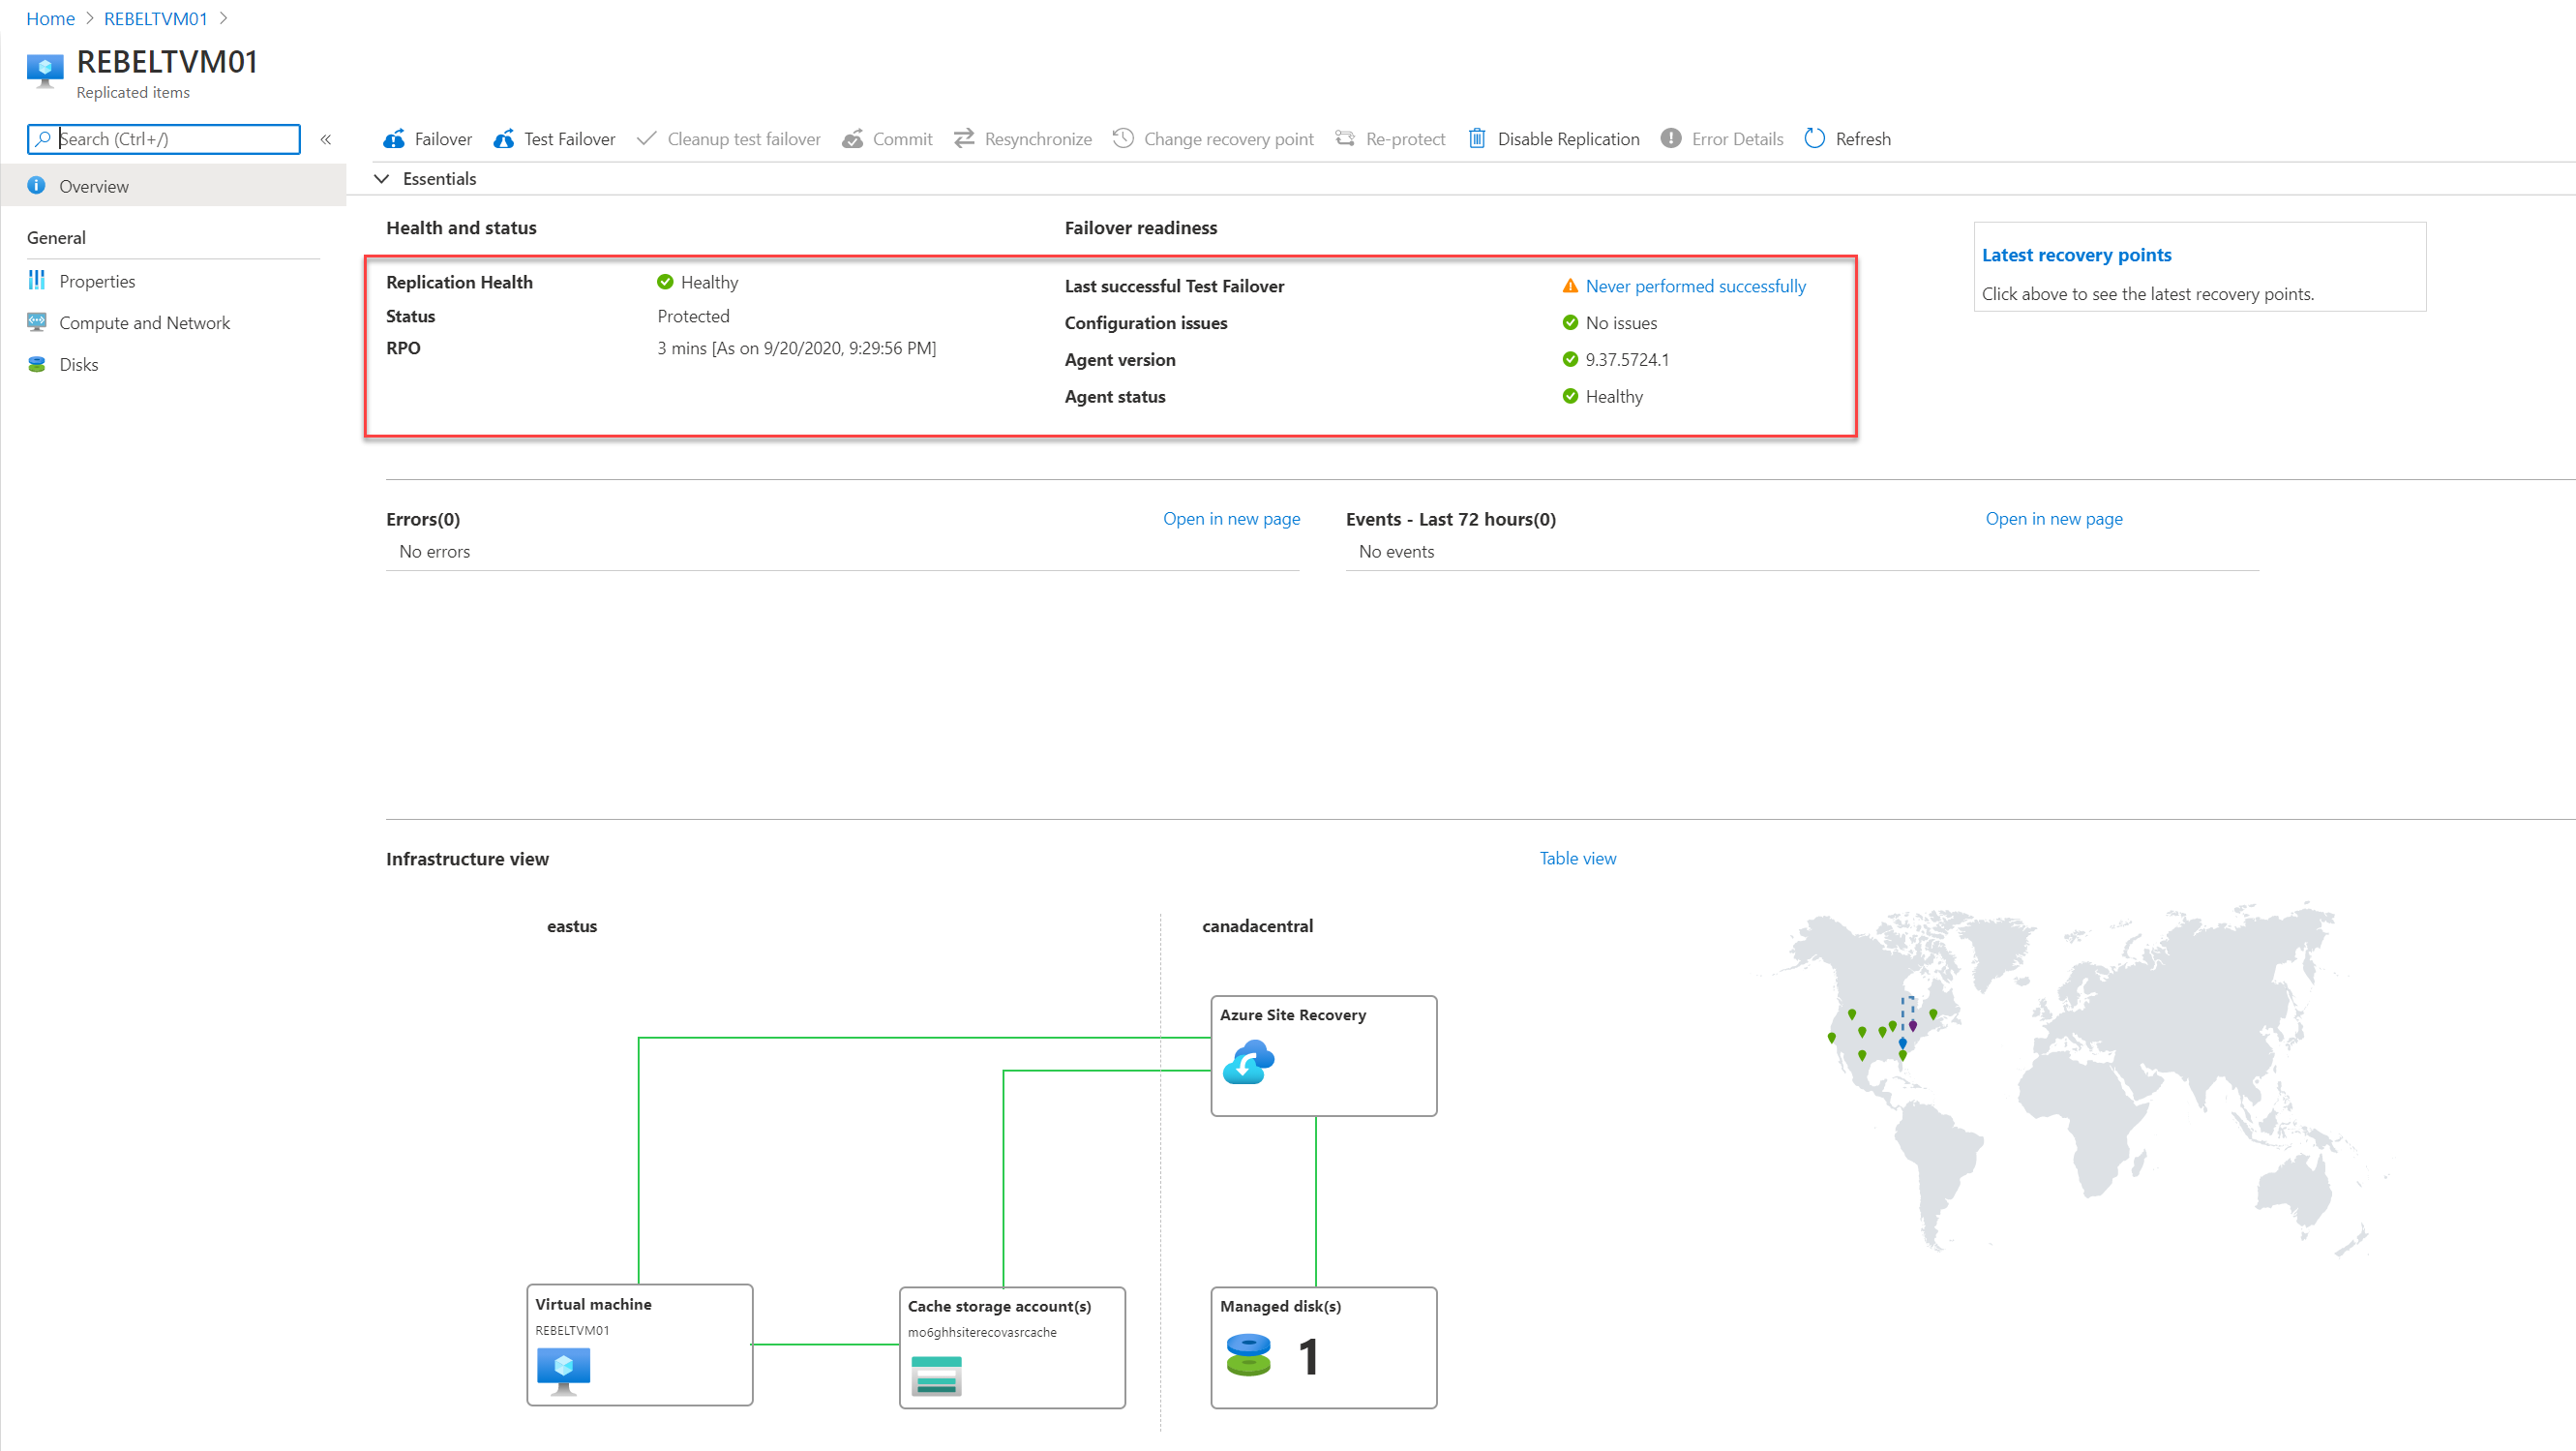The width and height of the screenshot is (2576, 1451).
Task: Click the Refresh circular arrow icon
Action: pyautogui.click(x=1815, y=139)
